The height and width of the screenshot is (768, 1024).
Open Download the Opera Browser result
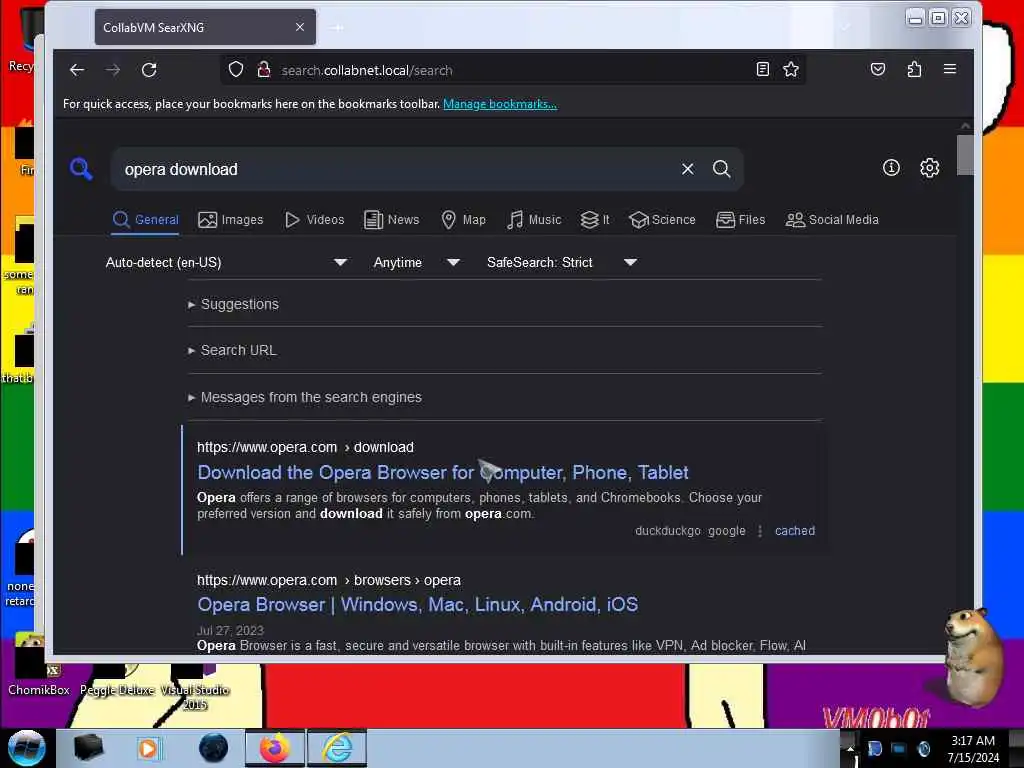click(443, 472)
